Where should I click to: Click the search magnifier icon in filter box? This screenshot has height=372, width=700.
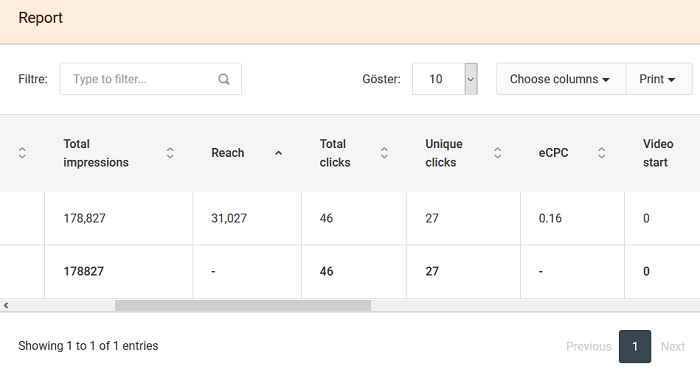click(224, 79)
